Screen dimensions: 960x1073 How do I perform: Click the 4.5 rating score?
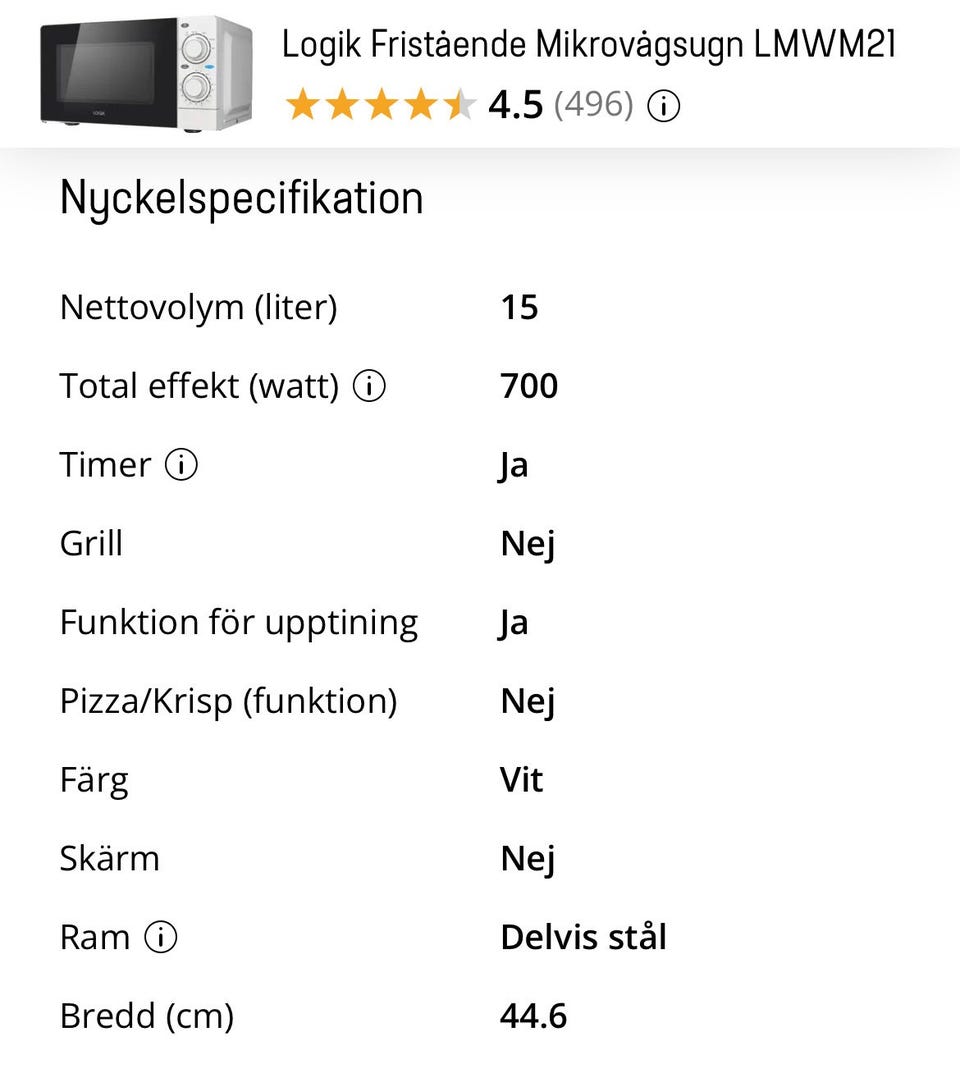click(x=515, y=105)
